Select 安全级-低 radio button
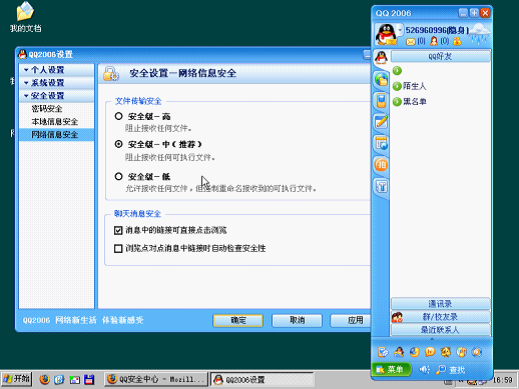This screenshot has height=389, width=519. pos(118,176)
